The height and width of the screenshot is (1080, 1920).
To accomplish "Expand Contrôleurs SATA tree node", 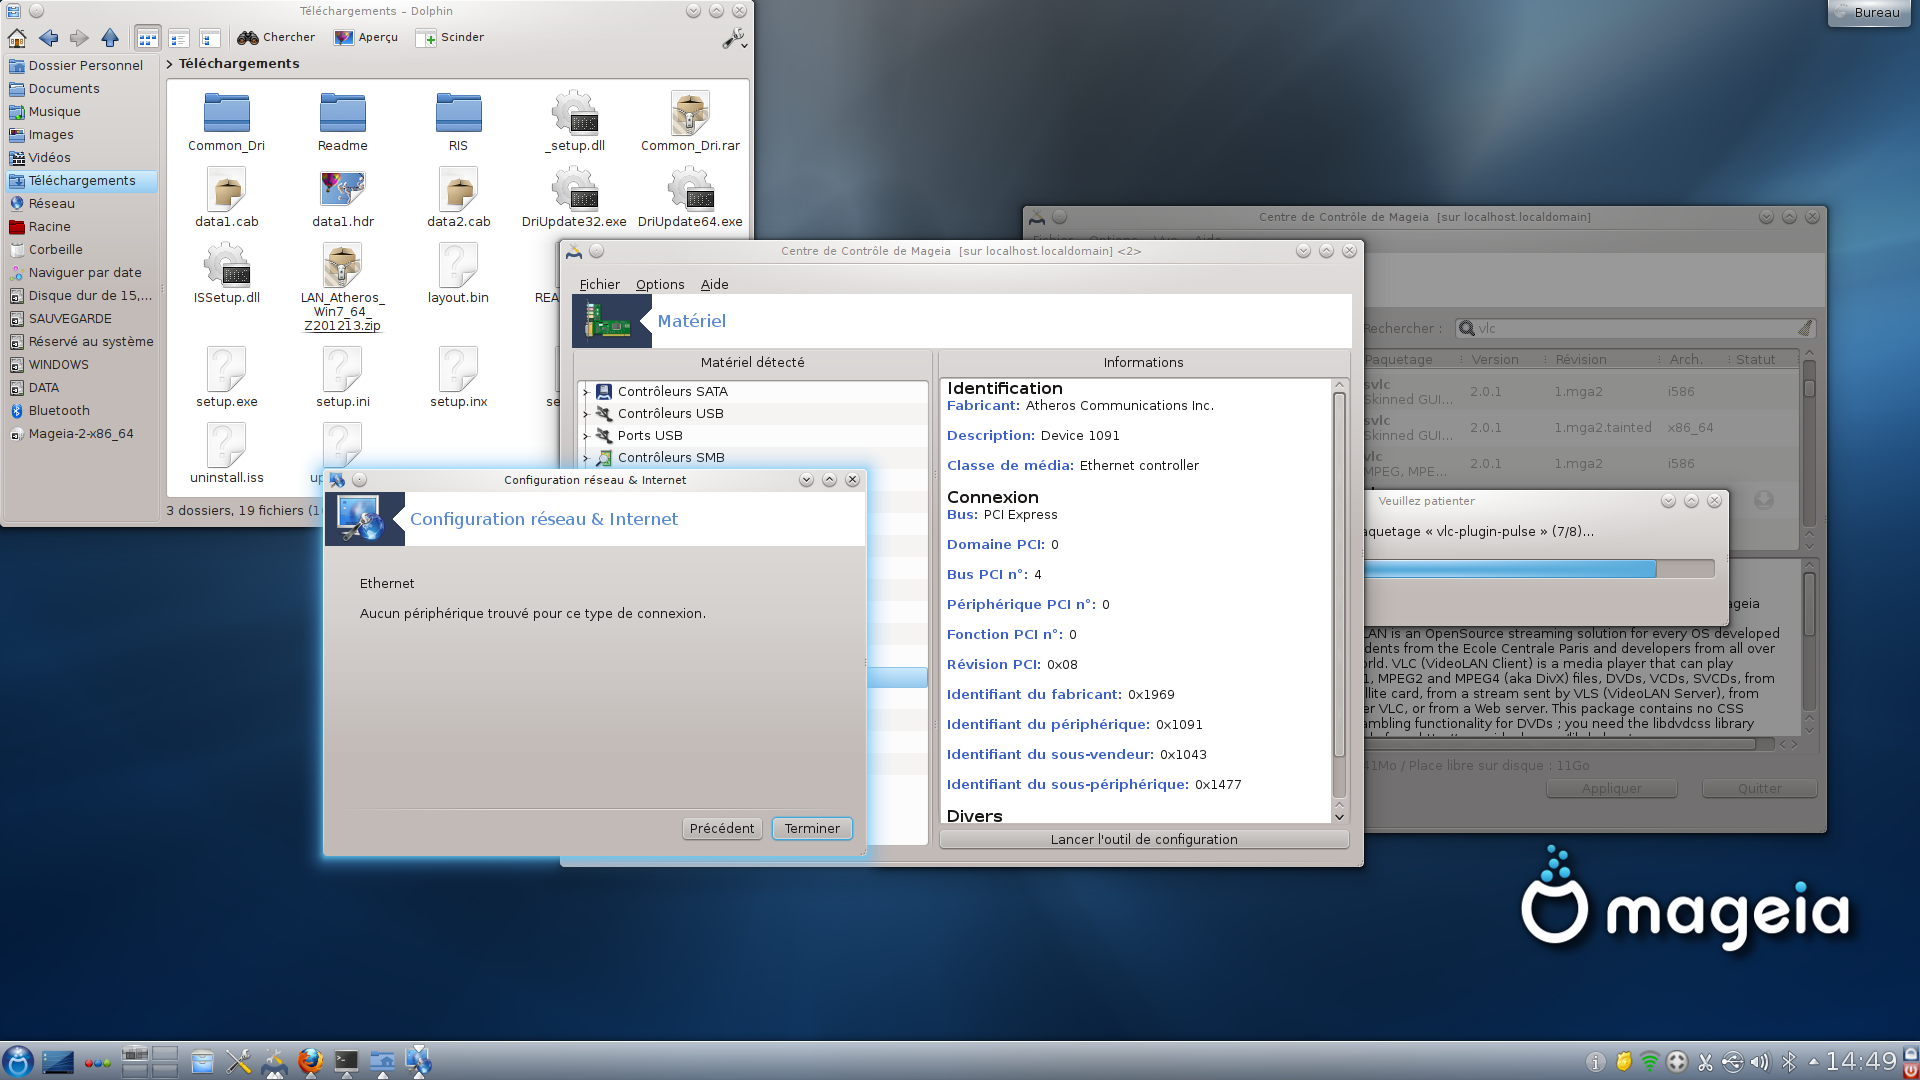I will click(x=586, y=392).
